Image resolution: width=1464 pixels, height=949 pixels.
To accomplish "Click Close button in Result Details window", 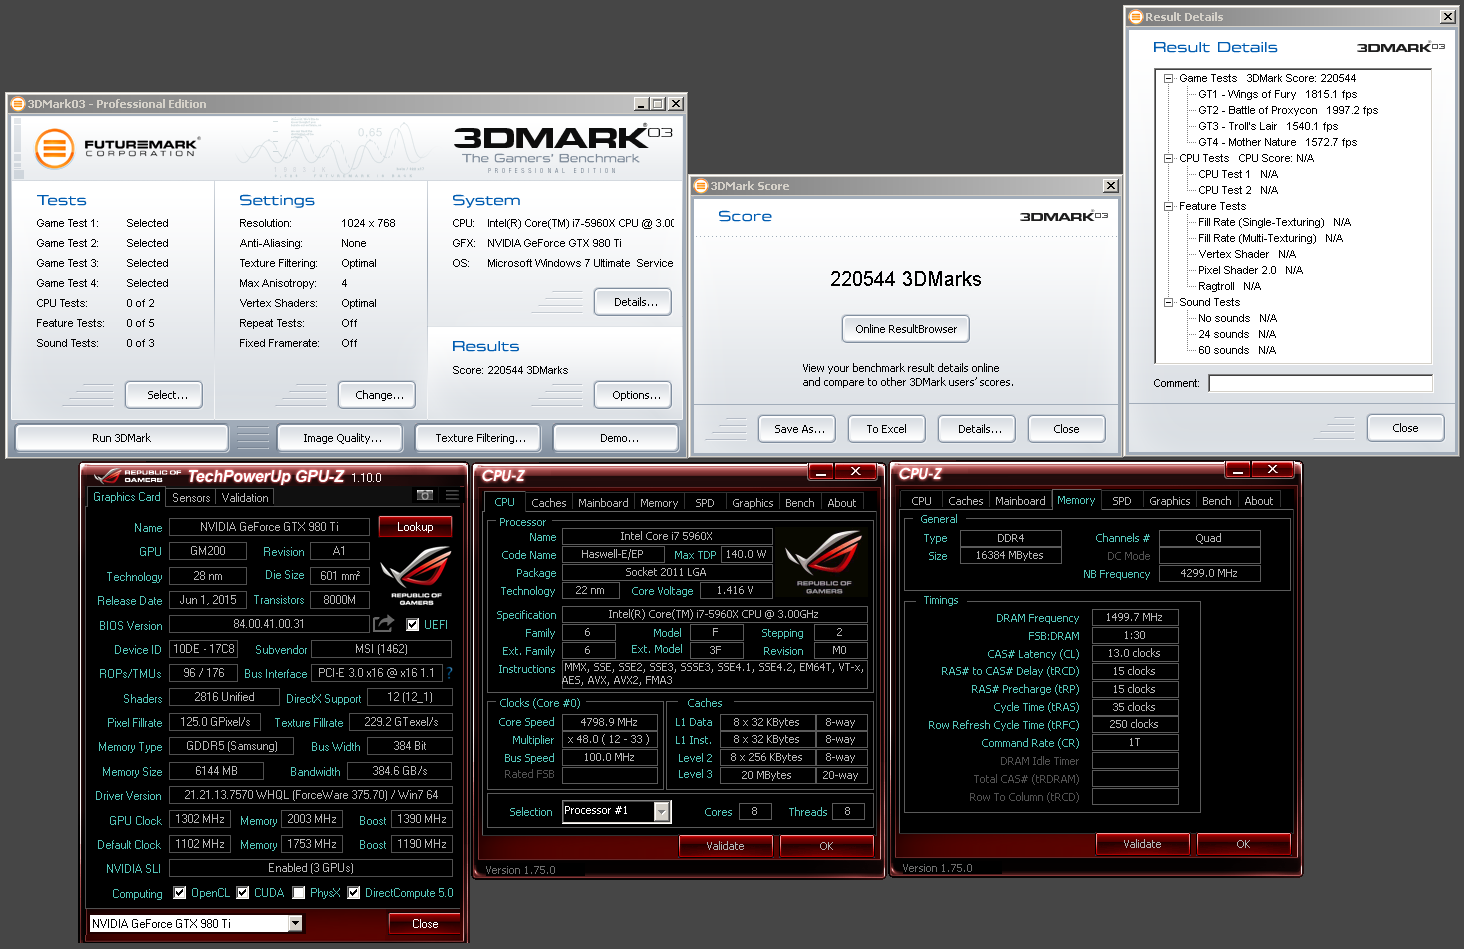I will (1405, 428).
